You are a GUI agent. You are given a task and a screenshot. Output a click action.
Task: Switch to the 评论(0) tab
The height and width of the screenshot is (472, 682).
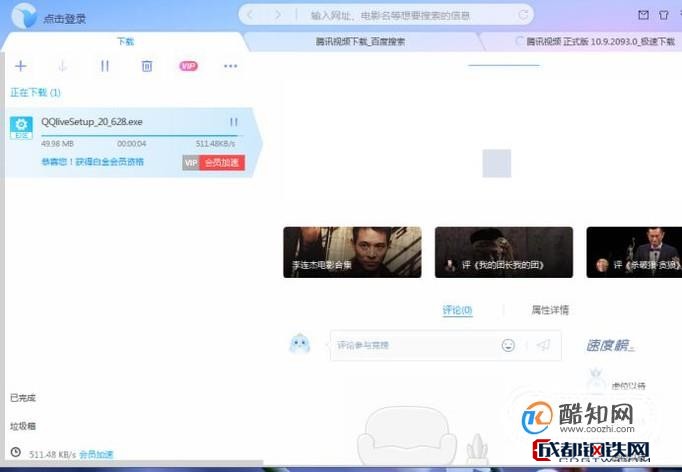457,310
